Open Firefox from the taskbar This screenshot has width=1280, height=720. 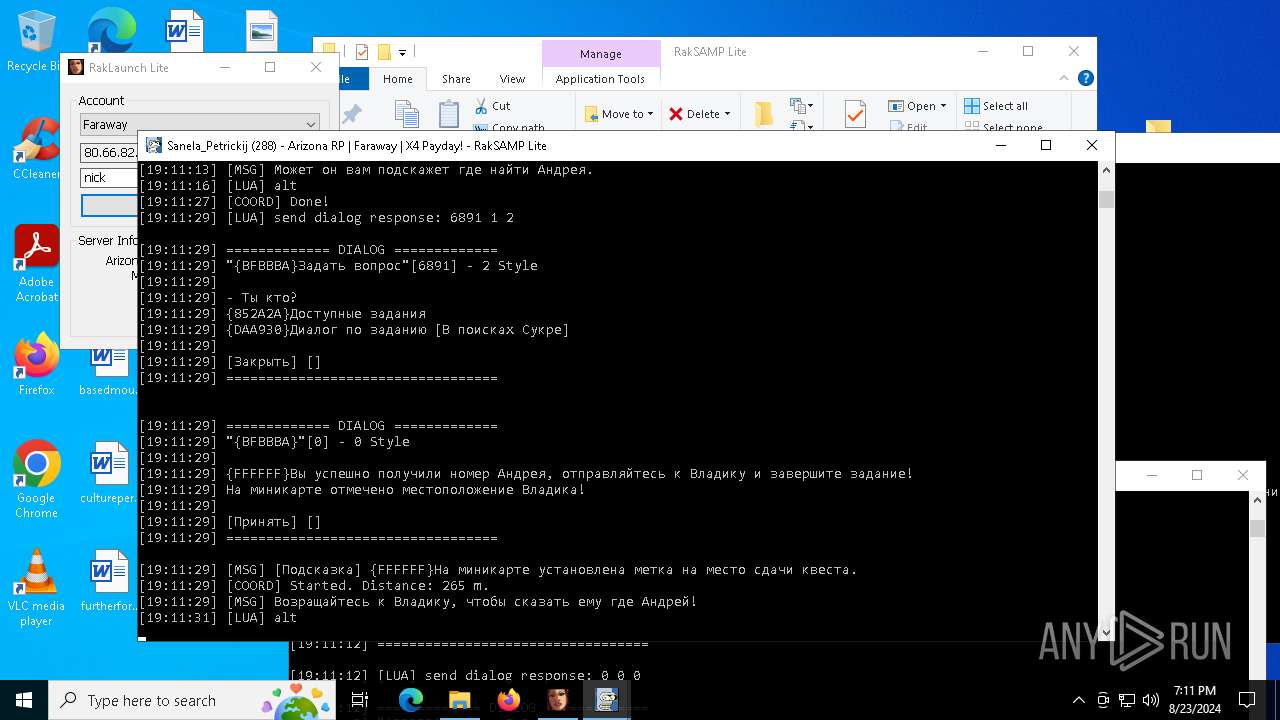coord(508,700)
